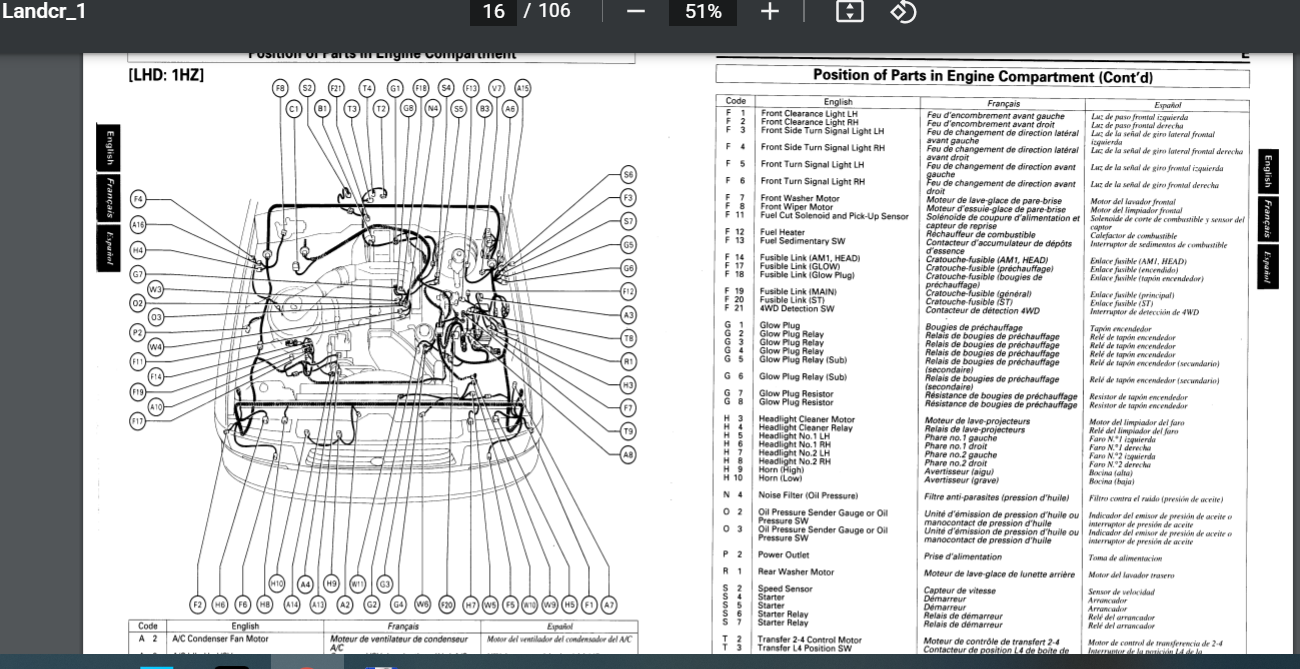This screenshot has width=1300, height=669.
Task: Click the A7 callout circle in diagram
Action: [x=608, y=605]
